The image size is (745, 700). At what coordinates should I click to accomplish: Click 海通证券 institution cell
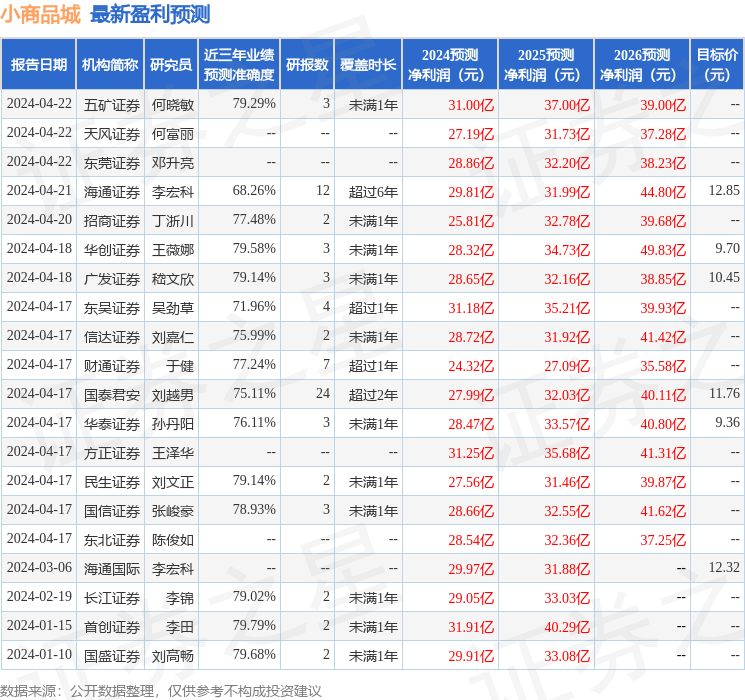(x=112, y=192)
